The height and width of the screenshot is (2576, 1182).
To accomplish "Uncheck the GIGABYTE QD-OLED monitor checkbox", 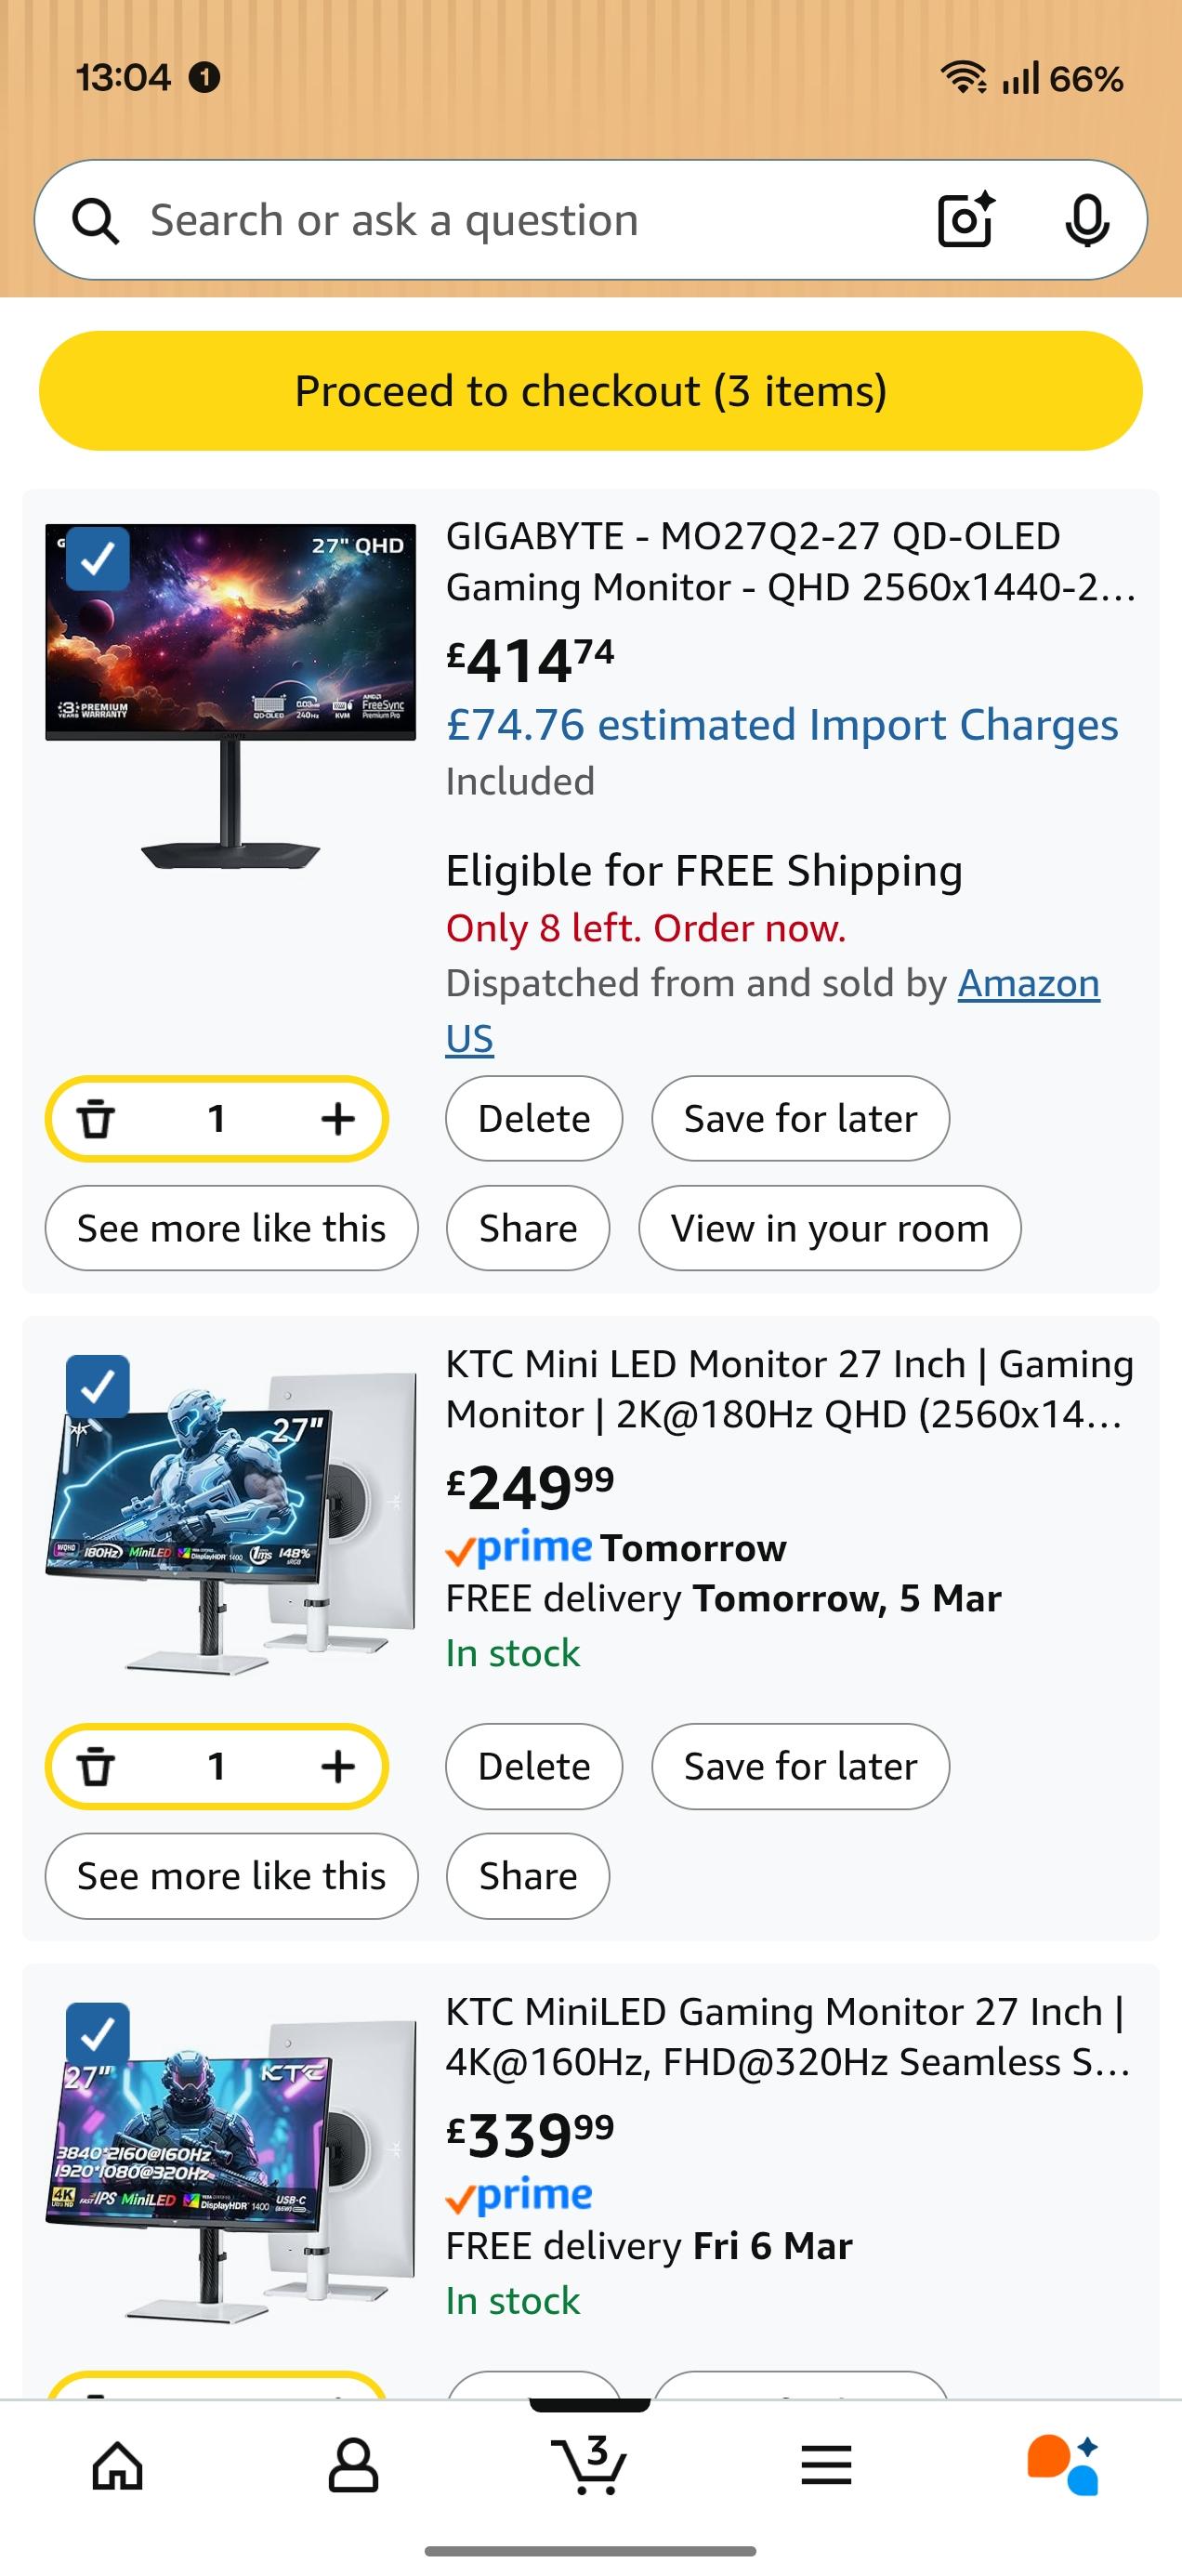I will pos(97,558).
